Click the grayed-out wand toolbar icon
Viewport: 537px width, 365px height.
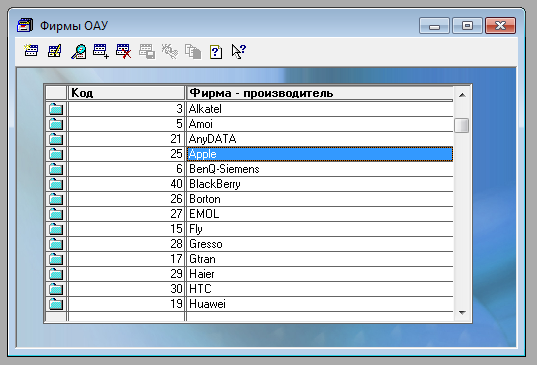pos(170,51)
